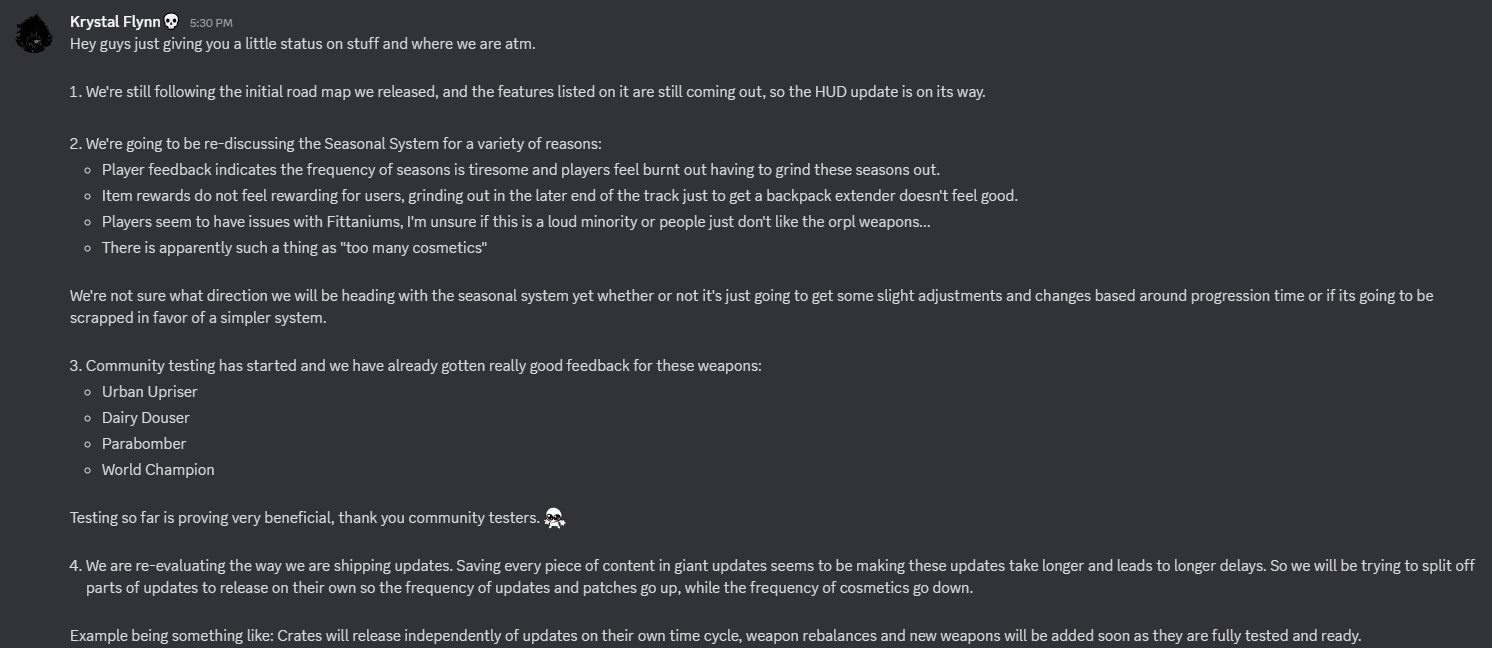
Task: Click the line mentioning Fittaniums
Action: click(516, 222)
